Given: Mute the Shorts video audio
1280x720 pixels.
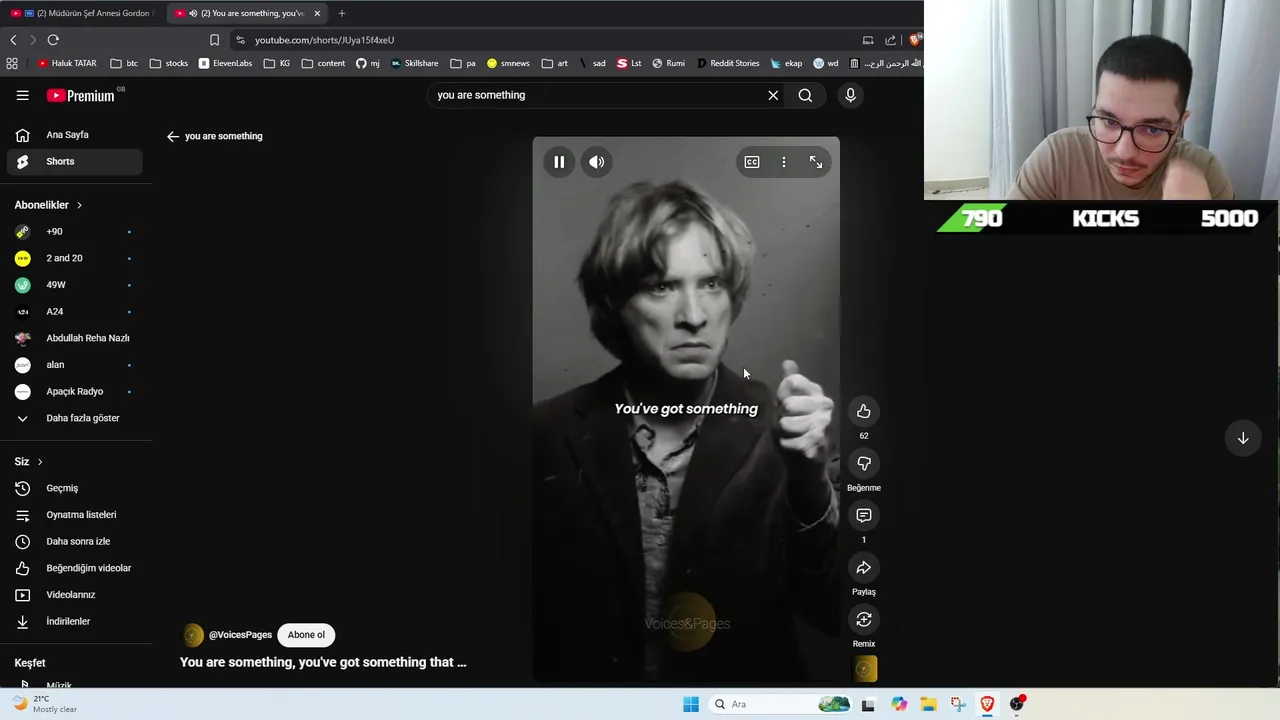Looking at the screenshot, I should [596, 162].
